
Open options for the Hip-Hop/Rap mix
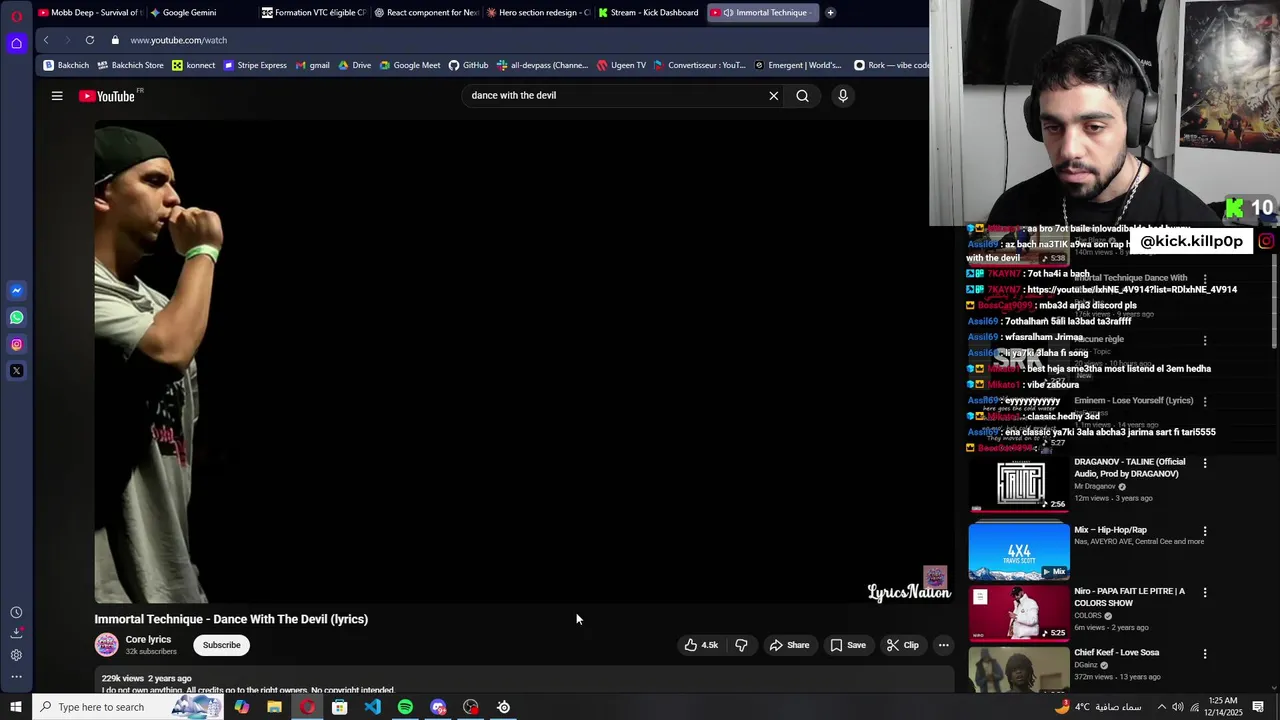1205,531
